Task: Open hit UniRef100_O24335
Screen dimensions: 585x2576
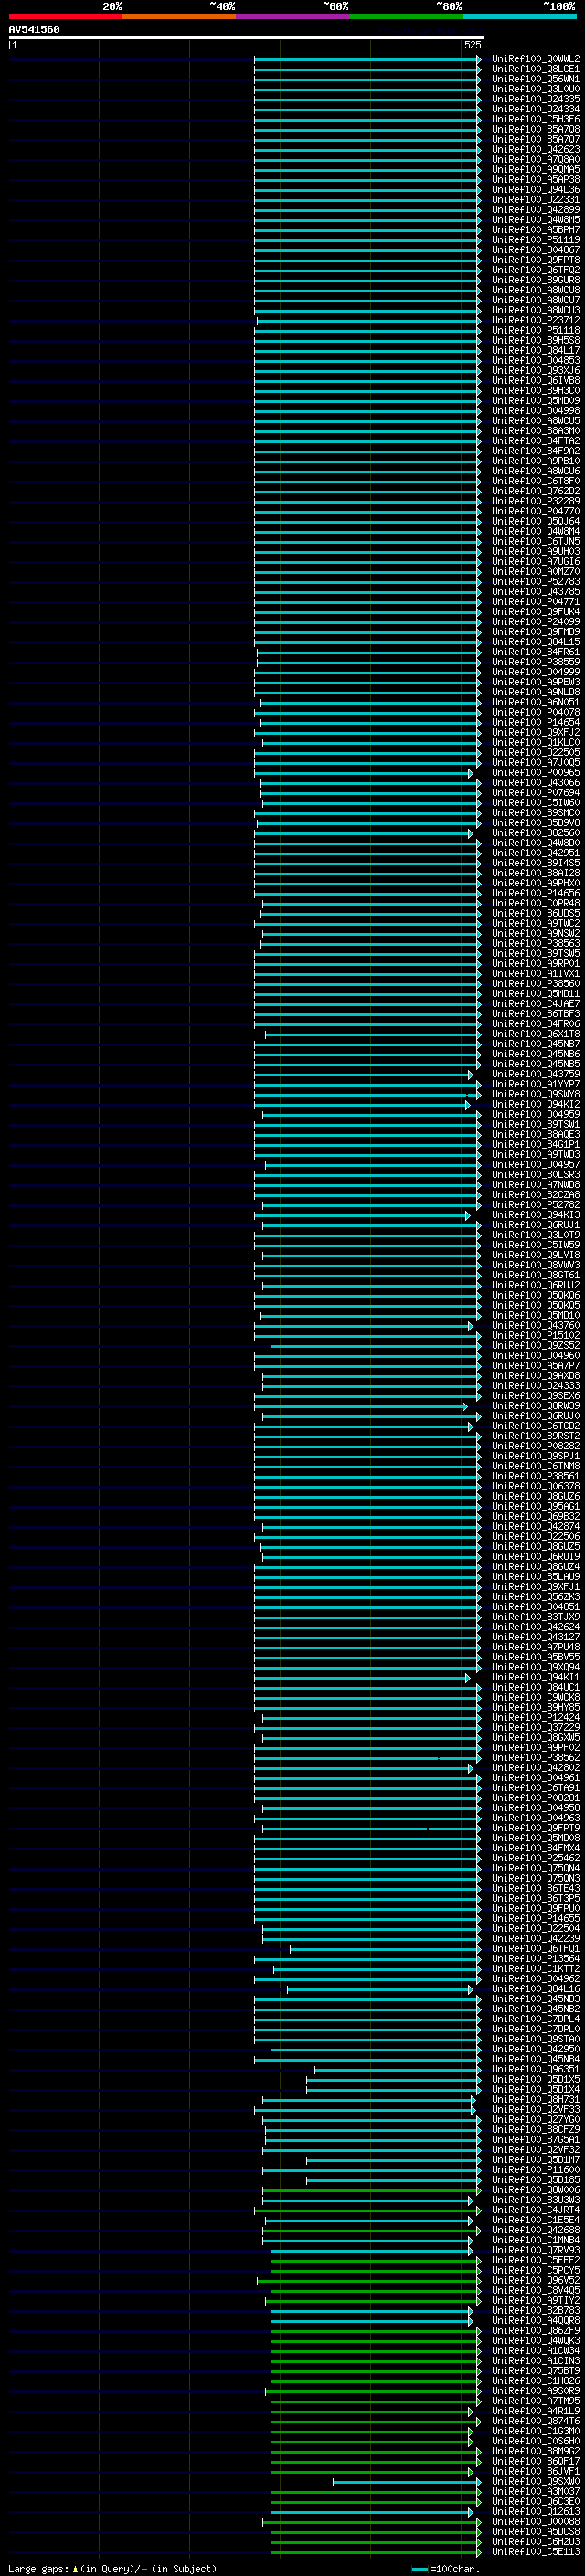Action: pyautogui.click(x=535, y=99)
